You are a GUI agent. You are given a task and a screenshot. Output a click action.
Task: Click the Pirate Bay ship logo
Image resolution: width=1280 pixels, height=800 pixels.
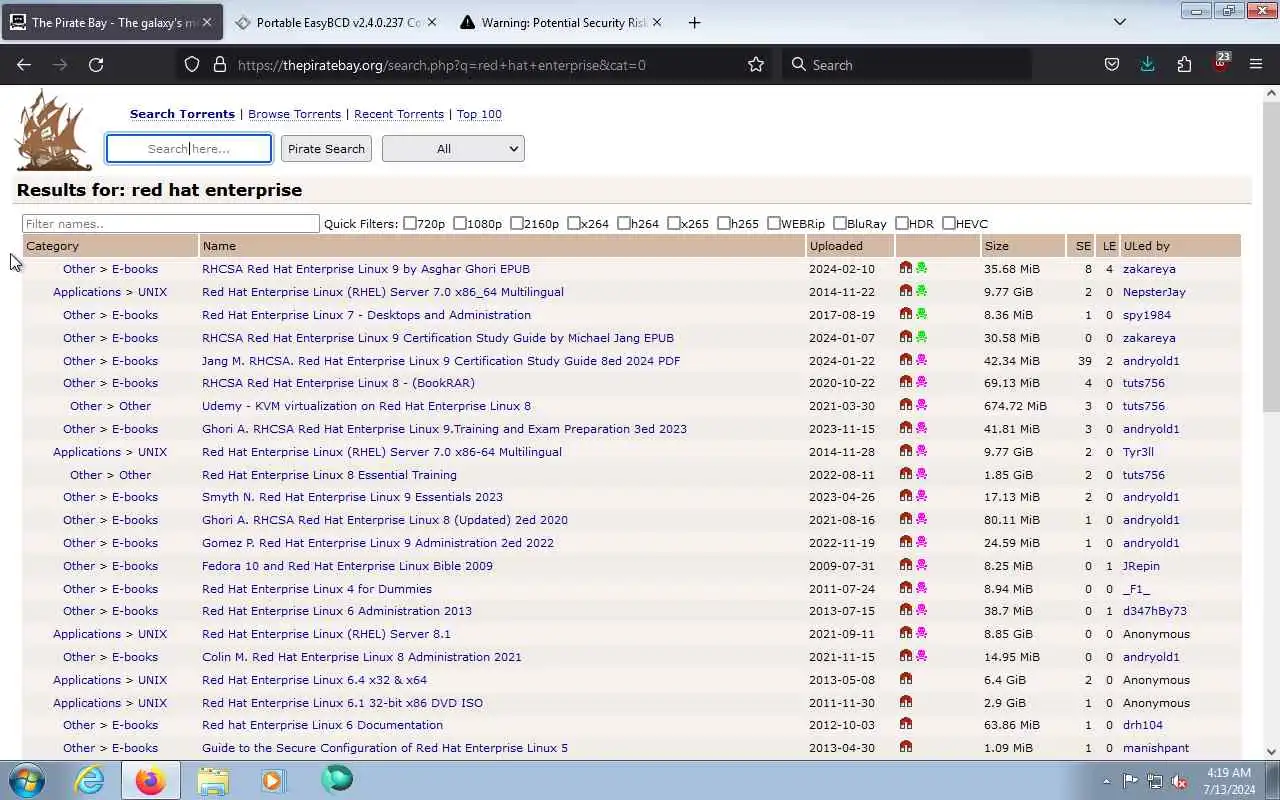coord(53,130)
